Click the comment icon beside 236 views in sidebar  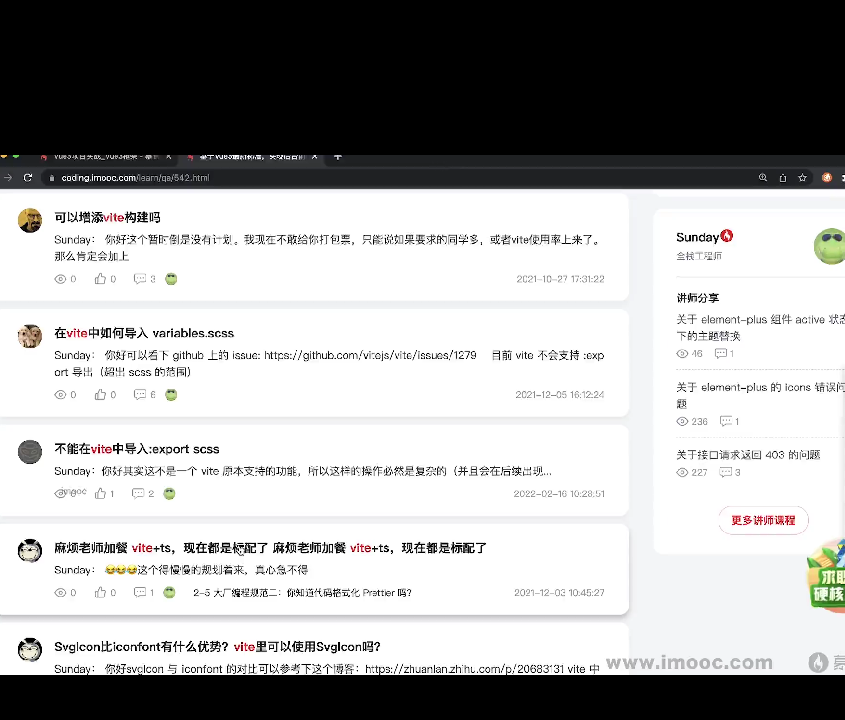point(727,421)
